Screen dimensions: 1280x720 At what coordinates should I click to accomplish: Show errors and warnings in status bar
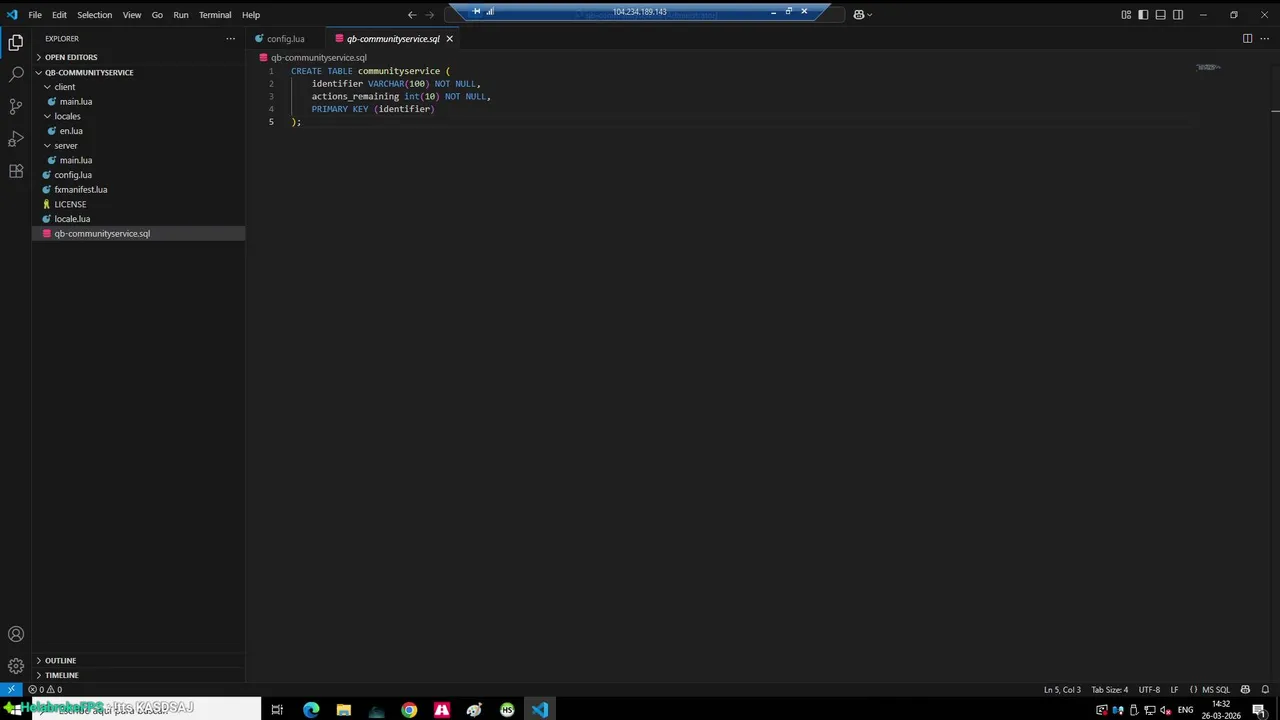(x=46, y=690)
